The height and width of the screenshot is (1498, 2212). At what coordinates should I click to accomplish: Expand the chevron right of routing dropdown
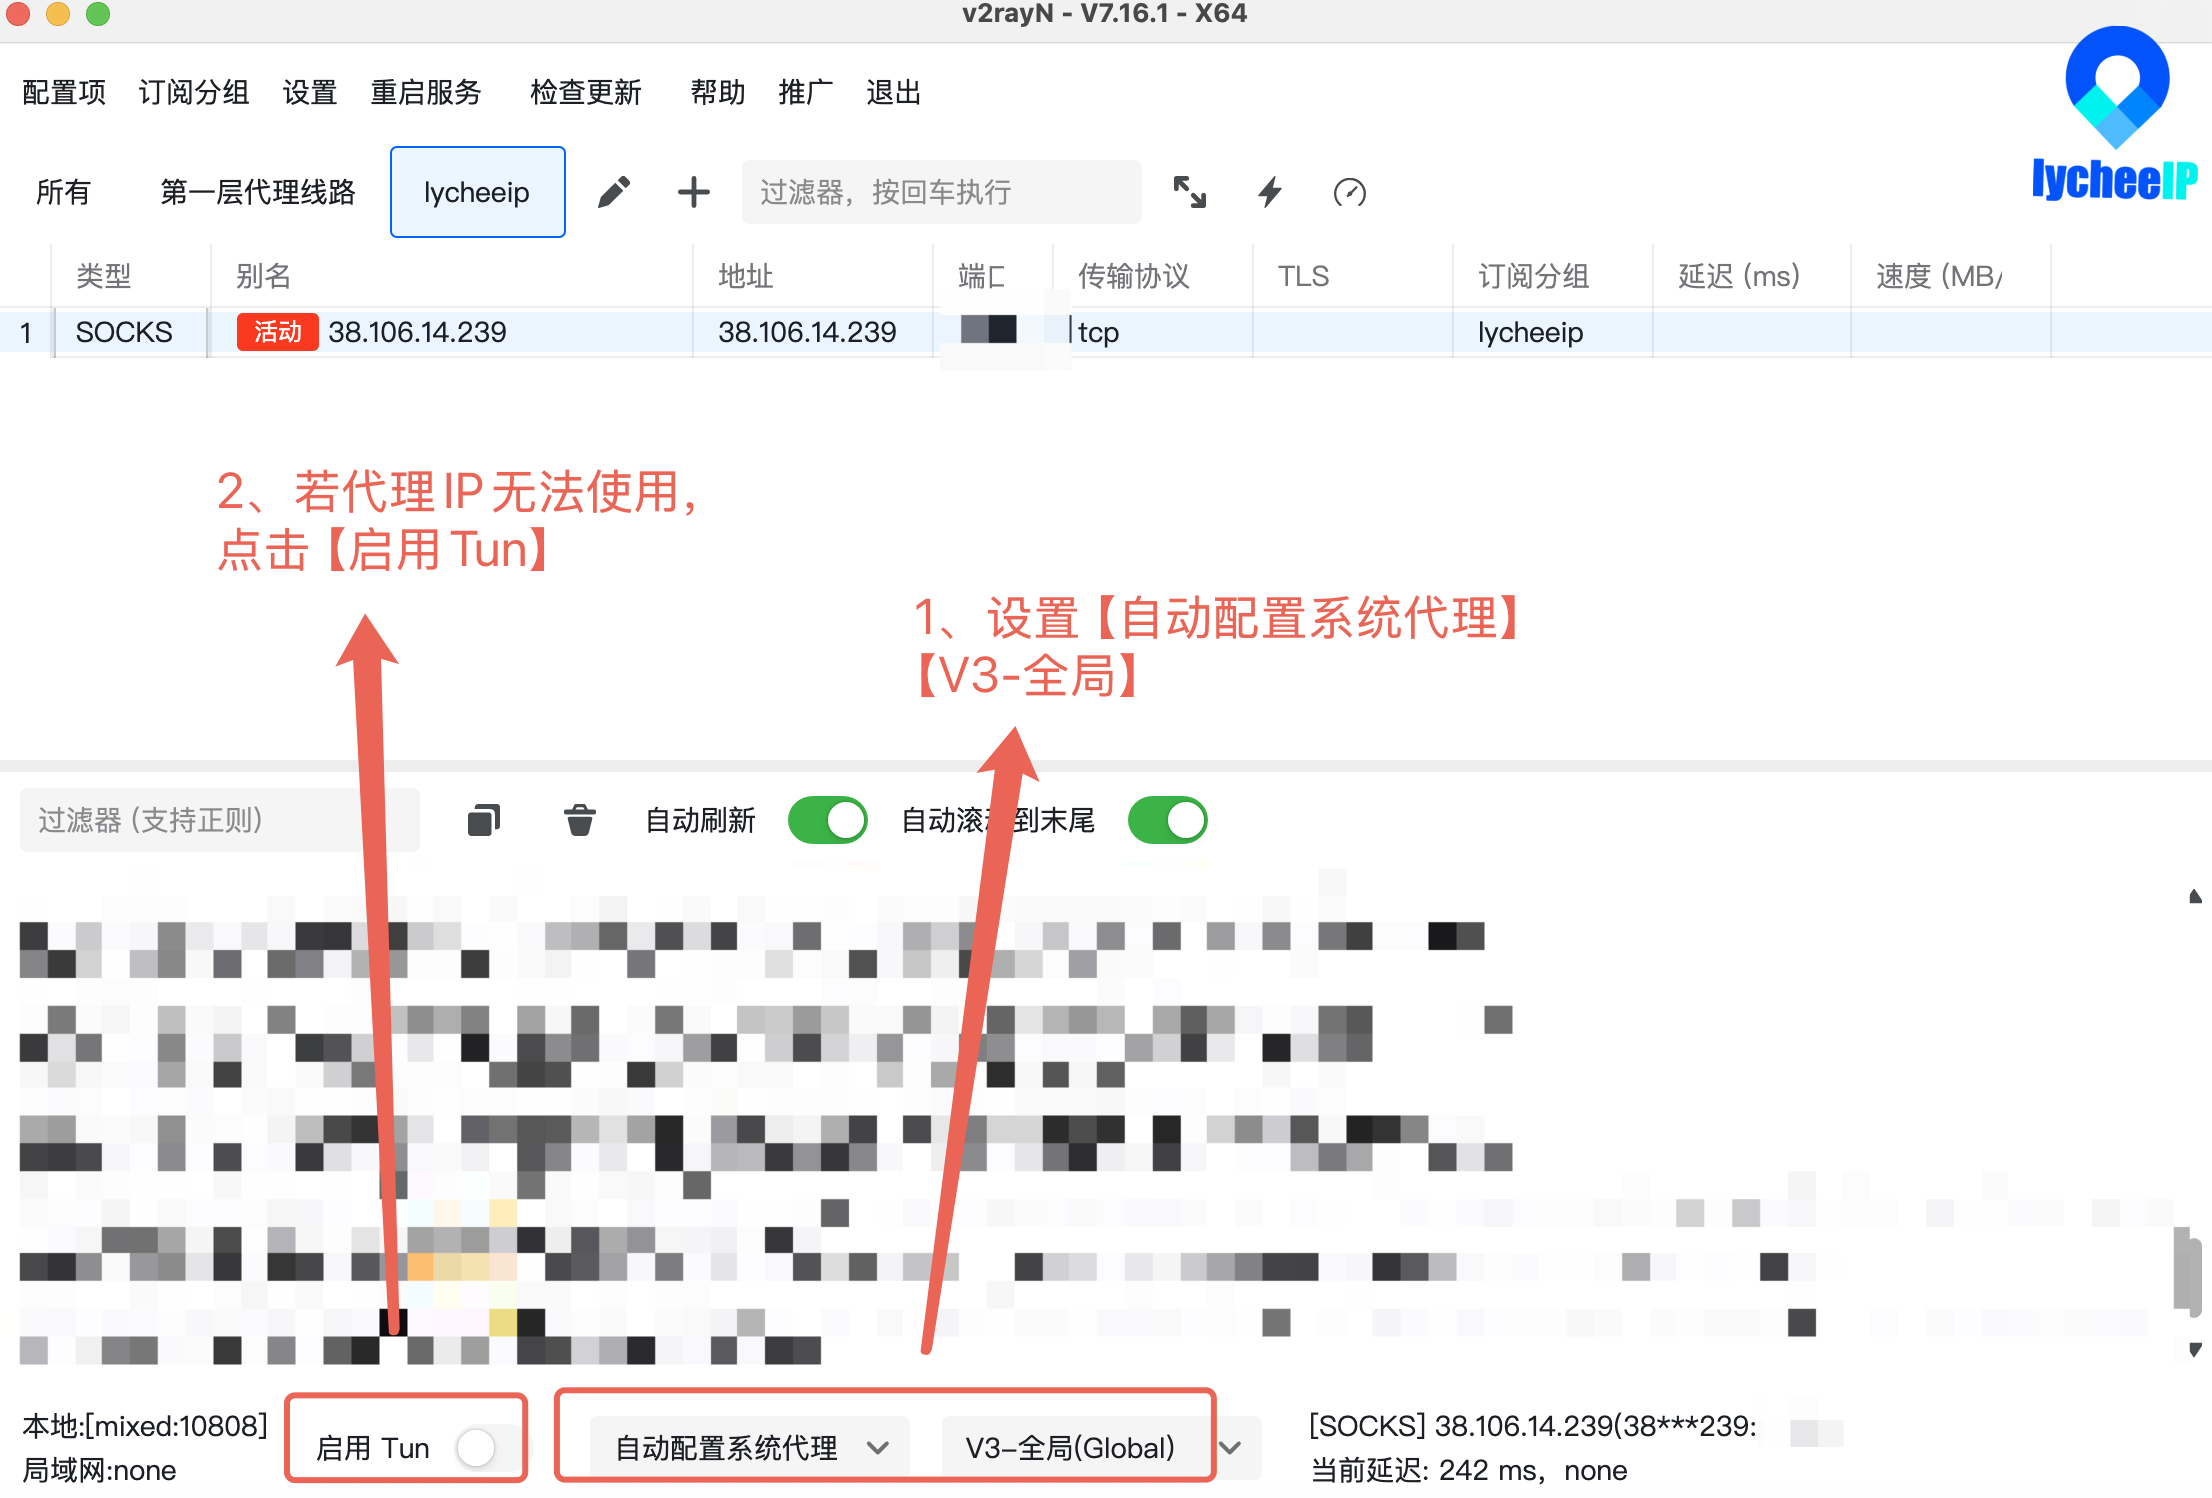[1231, 1447]
